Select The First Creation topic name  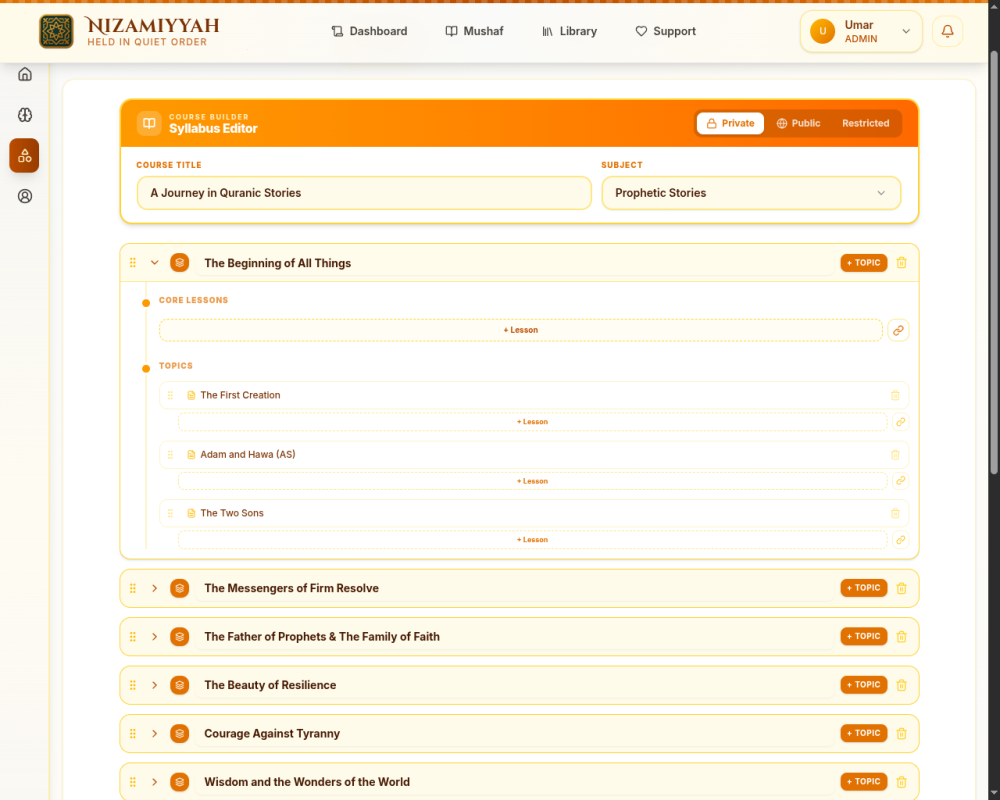click(x=240, y=396)
